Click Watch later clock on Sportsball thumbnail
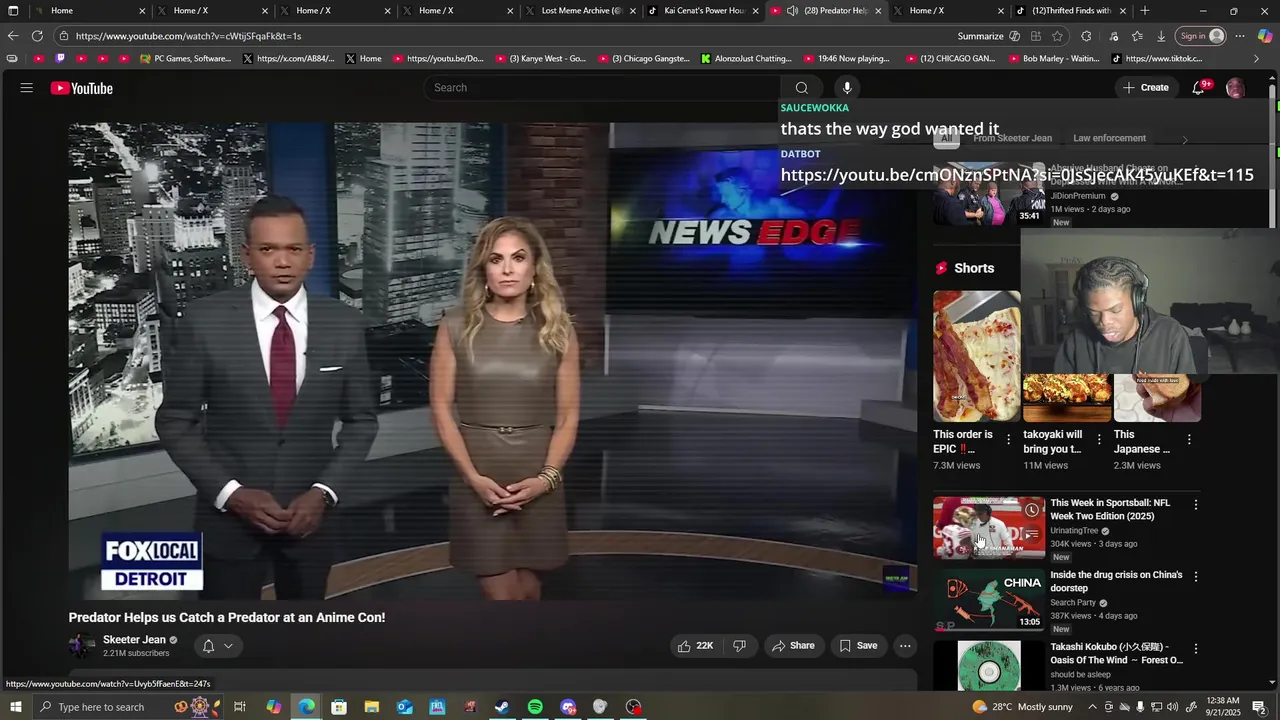This screenshot has height=720, width=1280. click(1031, 510)
